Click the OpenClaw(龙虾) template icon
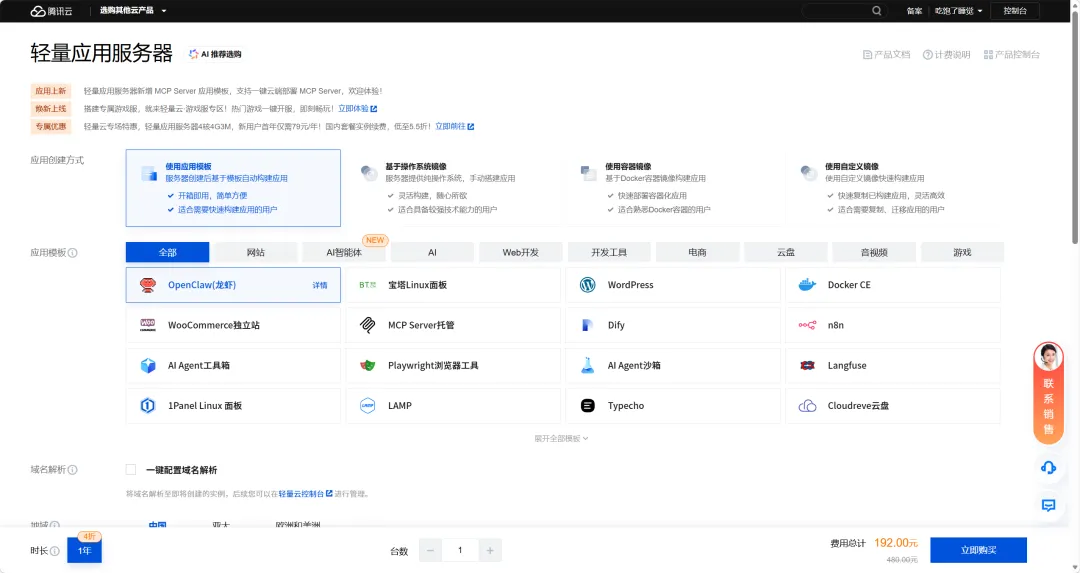Viewport: 1080px width, 573px height. point(147,285)
